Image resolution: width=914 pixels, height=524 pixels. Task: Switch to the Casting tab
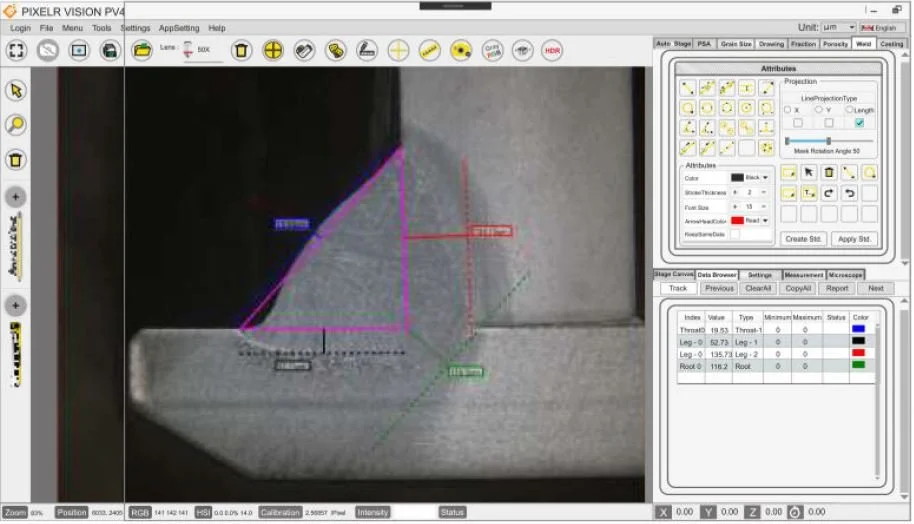tap(892, 44)
